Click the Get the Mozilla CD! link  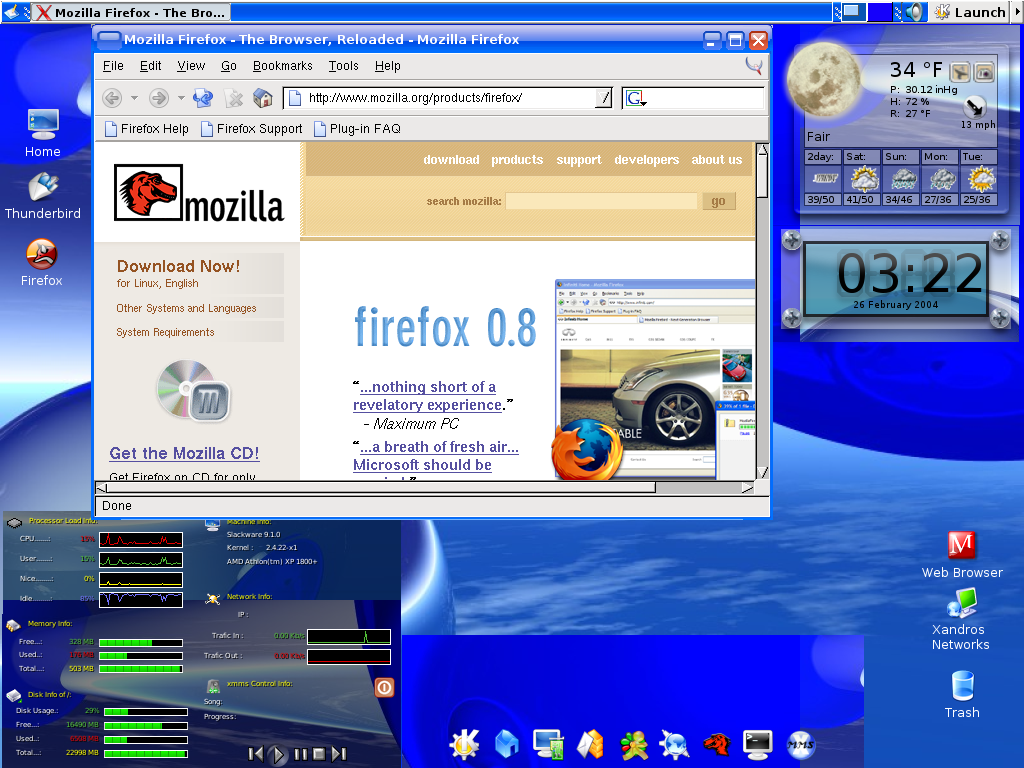[184, 453]
